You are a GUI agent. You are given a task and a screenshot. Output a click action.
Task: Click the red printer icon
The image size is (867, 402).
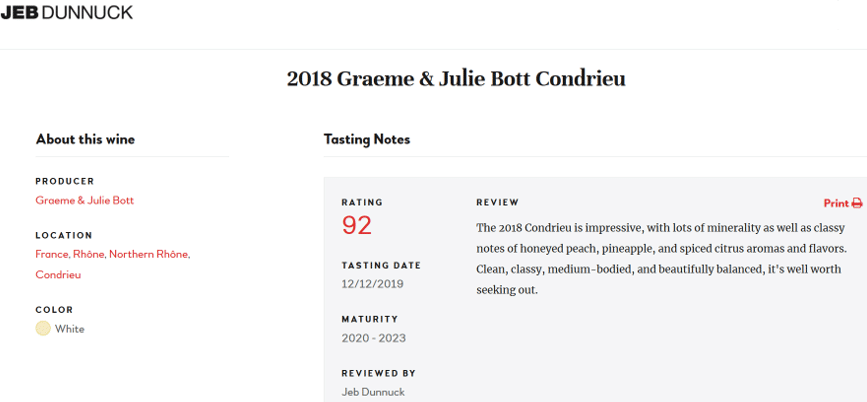point(857,203)
